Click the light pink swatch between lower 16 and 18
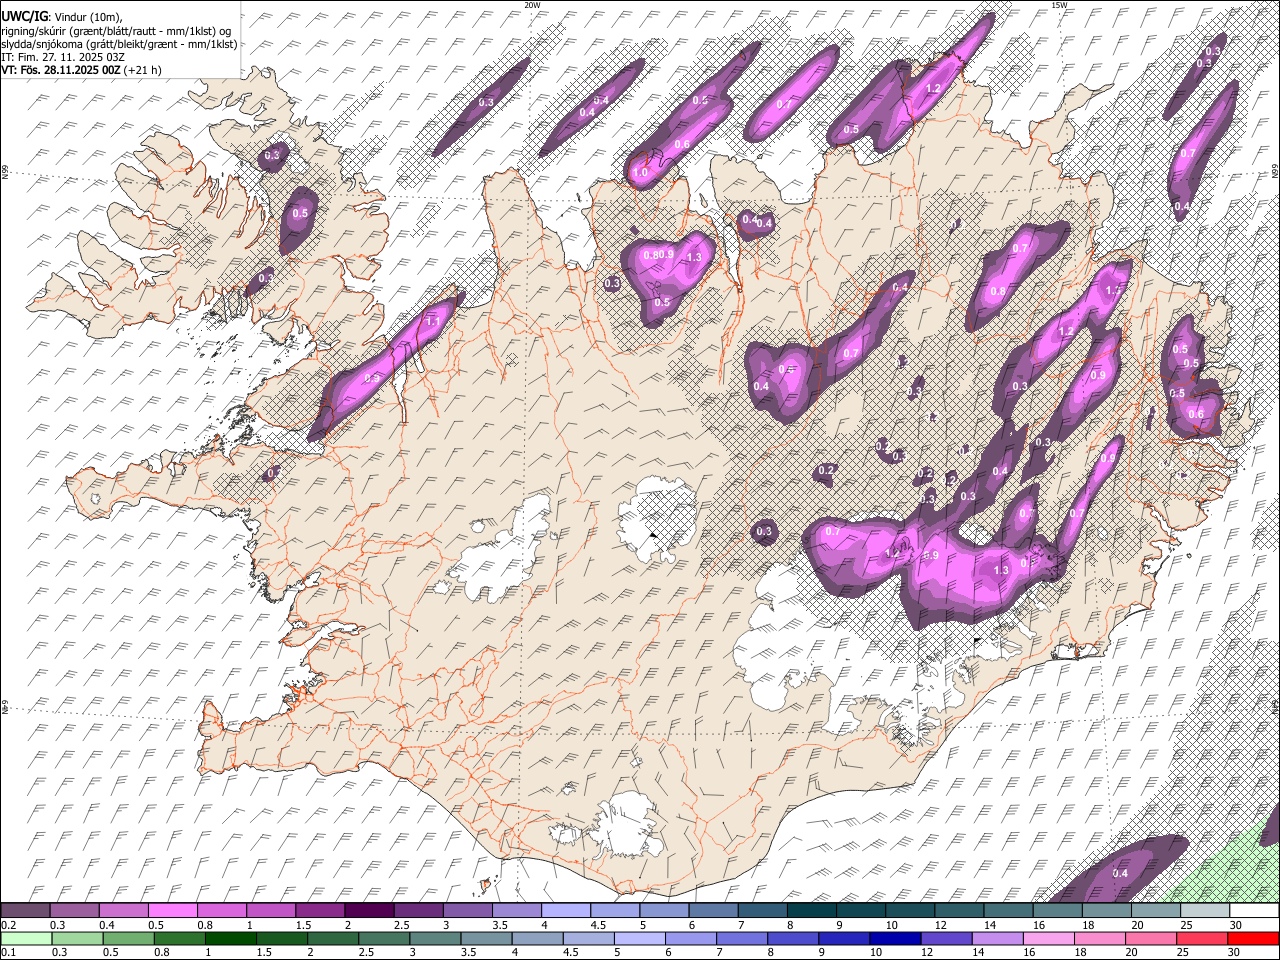The width and height of the screenshot is (1280, 960). (1049, 939)
